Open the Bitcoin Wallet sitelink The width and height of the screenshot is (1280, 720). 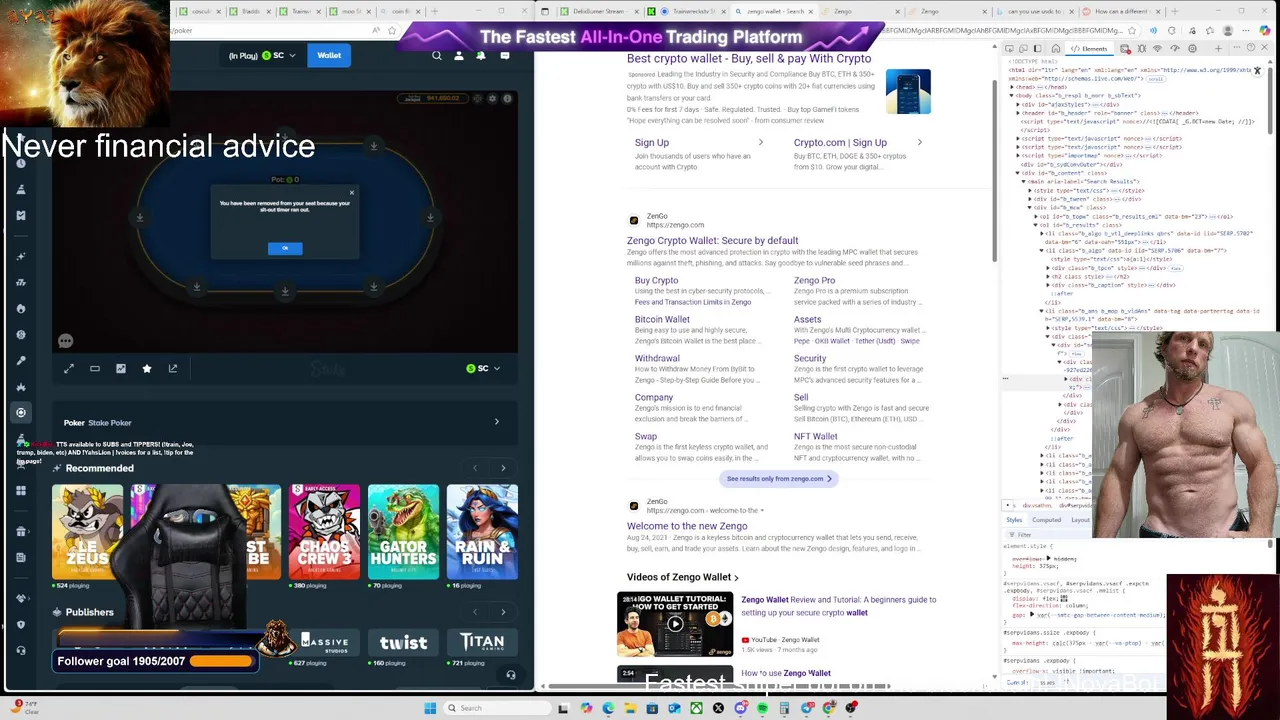click(662, 320)
